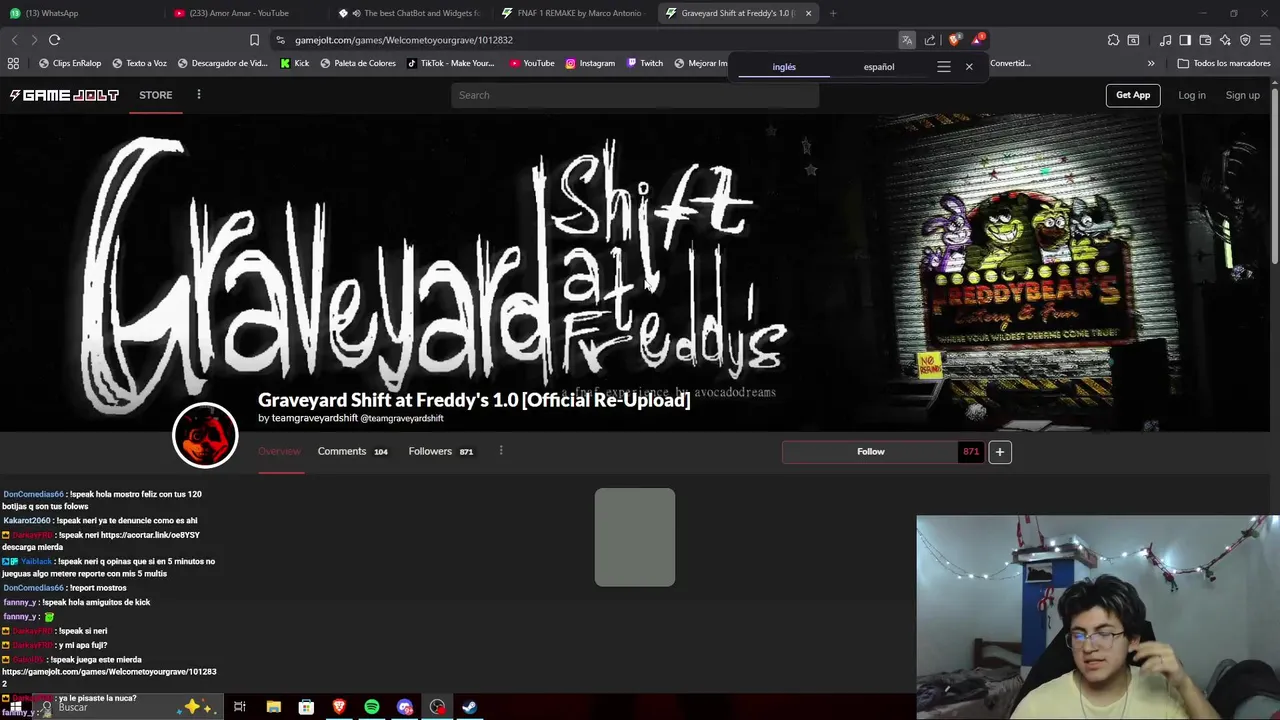
Task: Open the Clips EnRalop bookmark
Action: click(x=70, y=63)
